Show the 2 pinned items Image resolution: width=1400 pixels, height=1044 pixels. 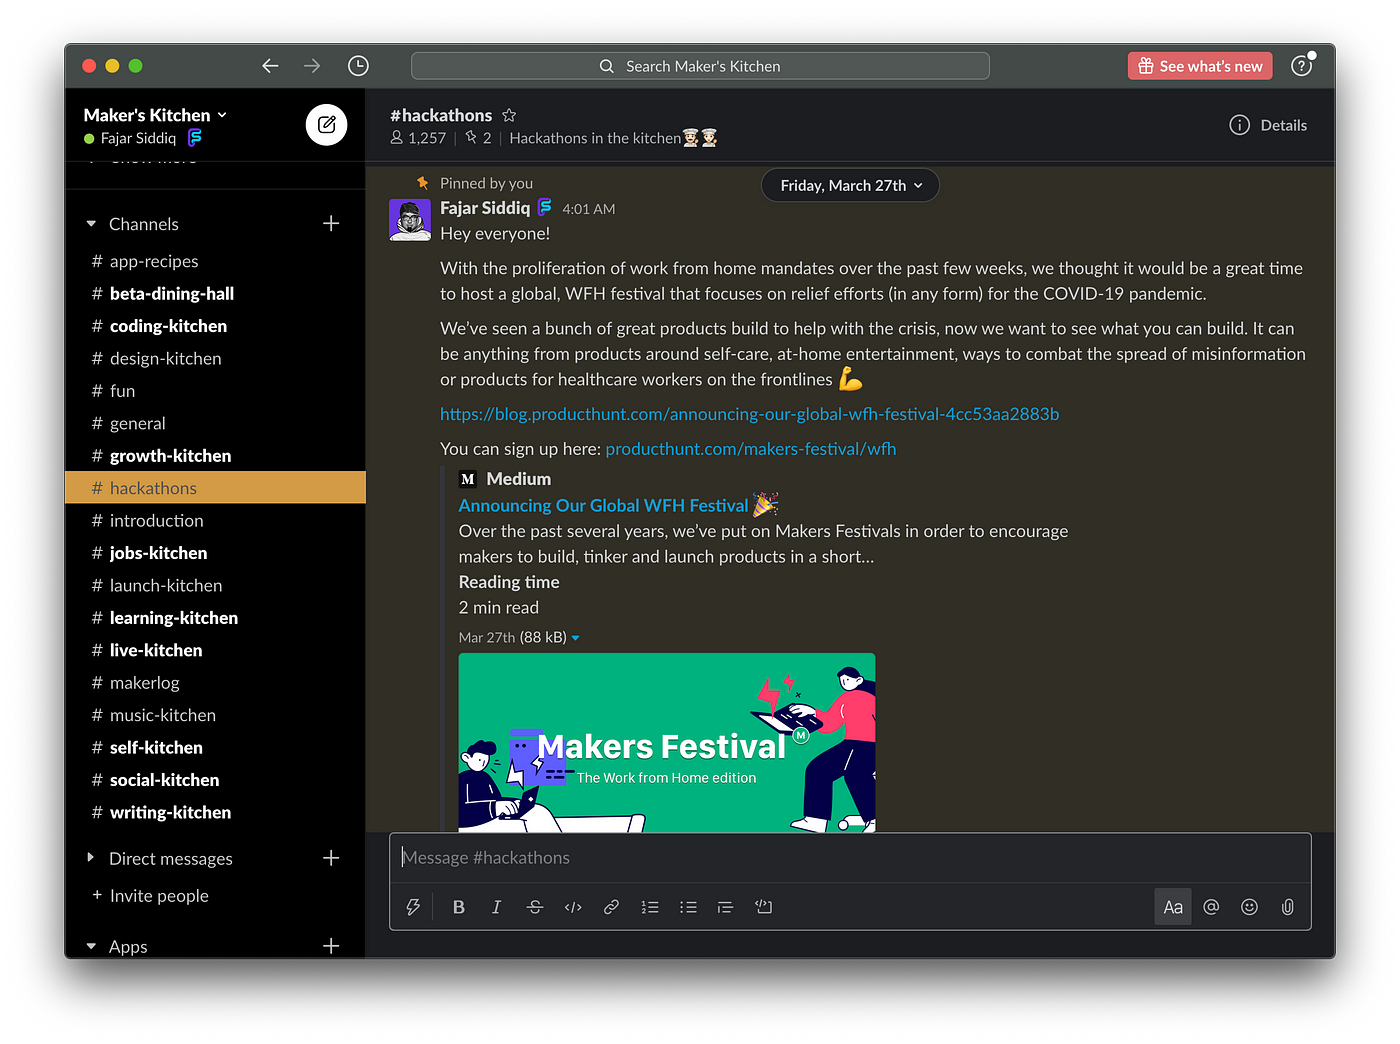click(x=478, y=138)
